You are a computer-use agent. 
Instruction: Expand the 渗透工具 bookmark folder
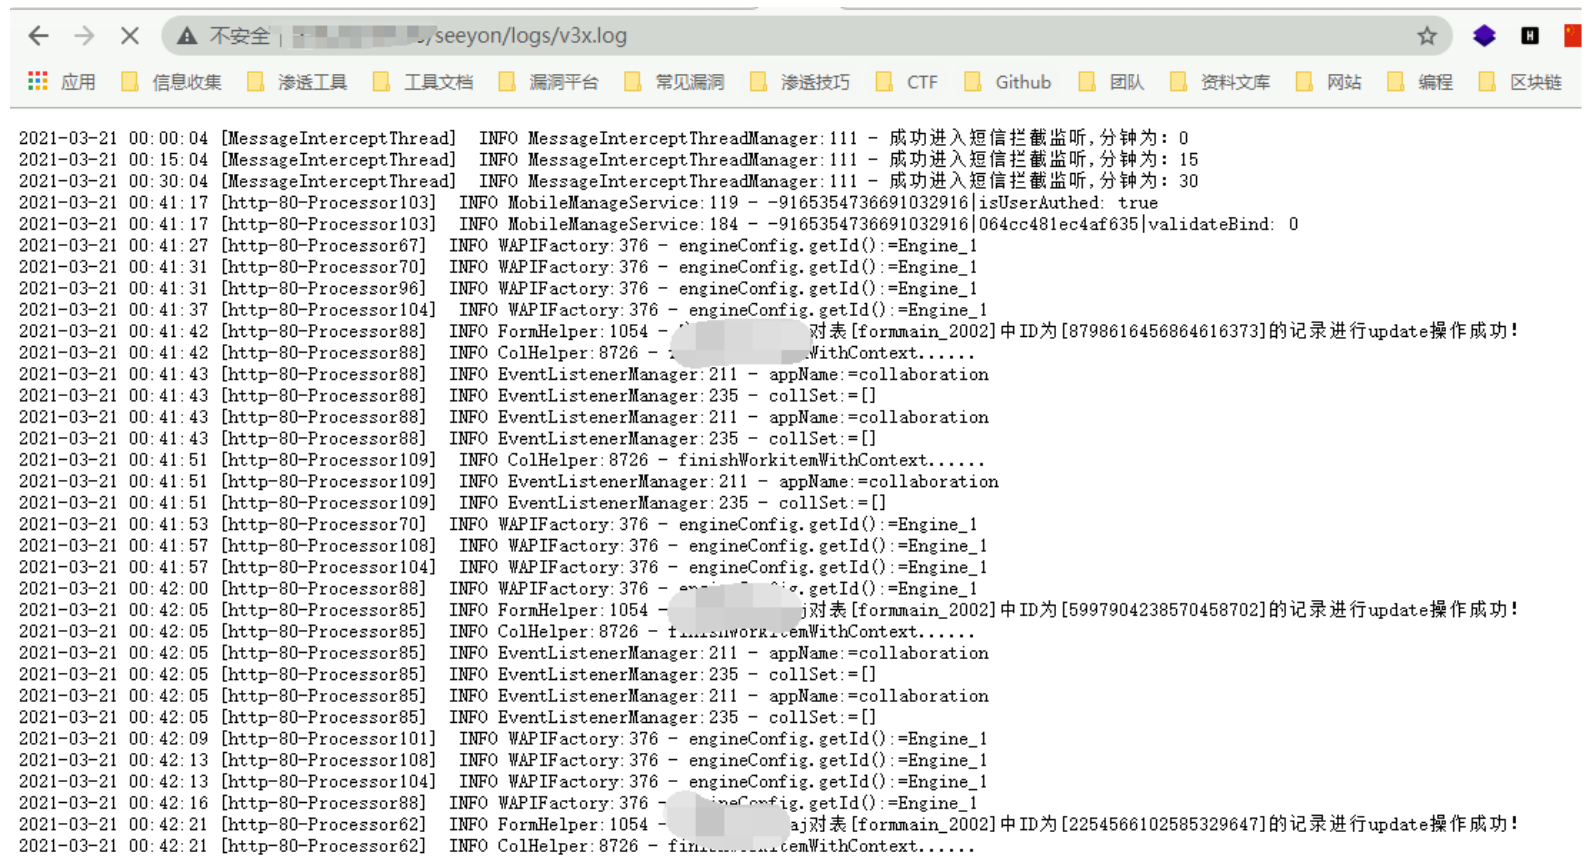coord(298,82)
